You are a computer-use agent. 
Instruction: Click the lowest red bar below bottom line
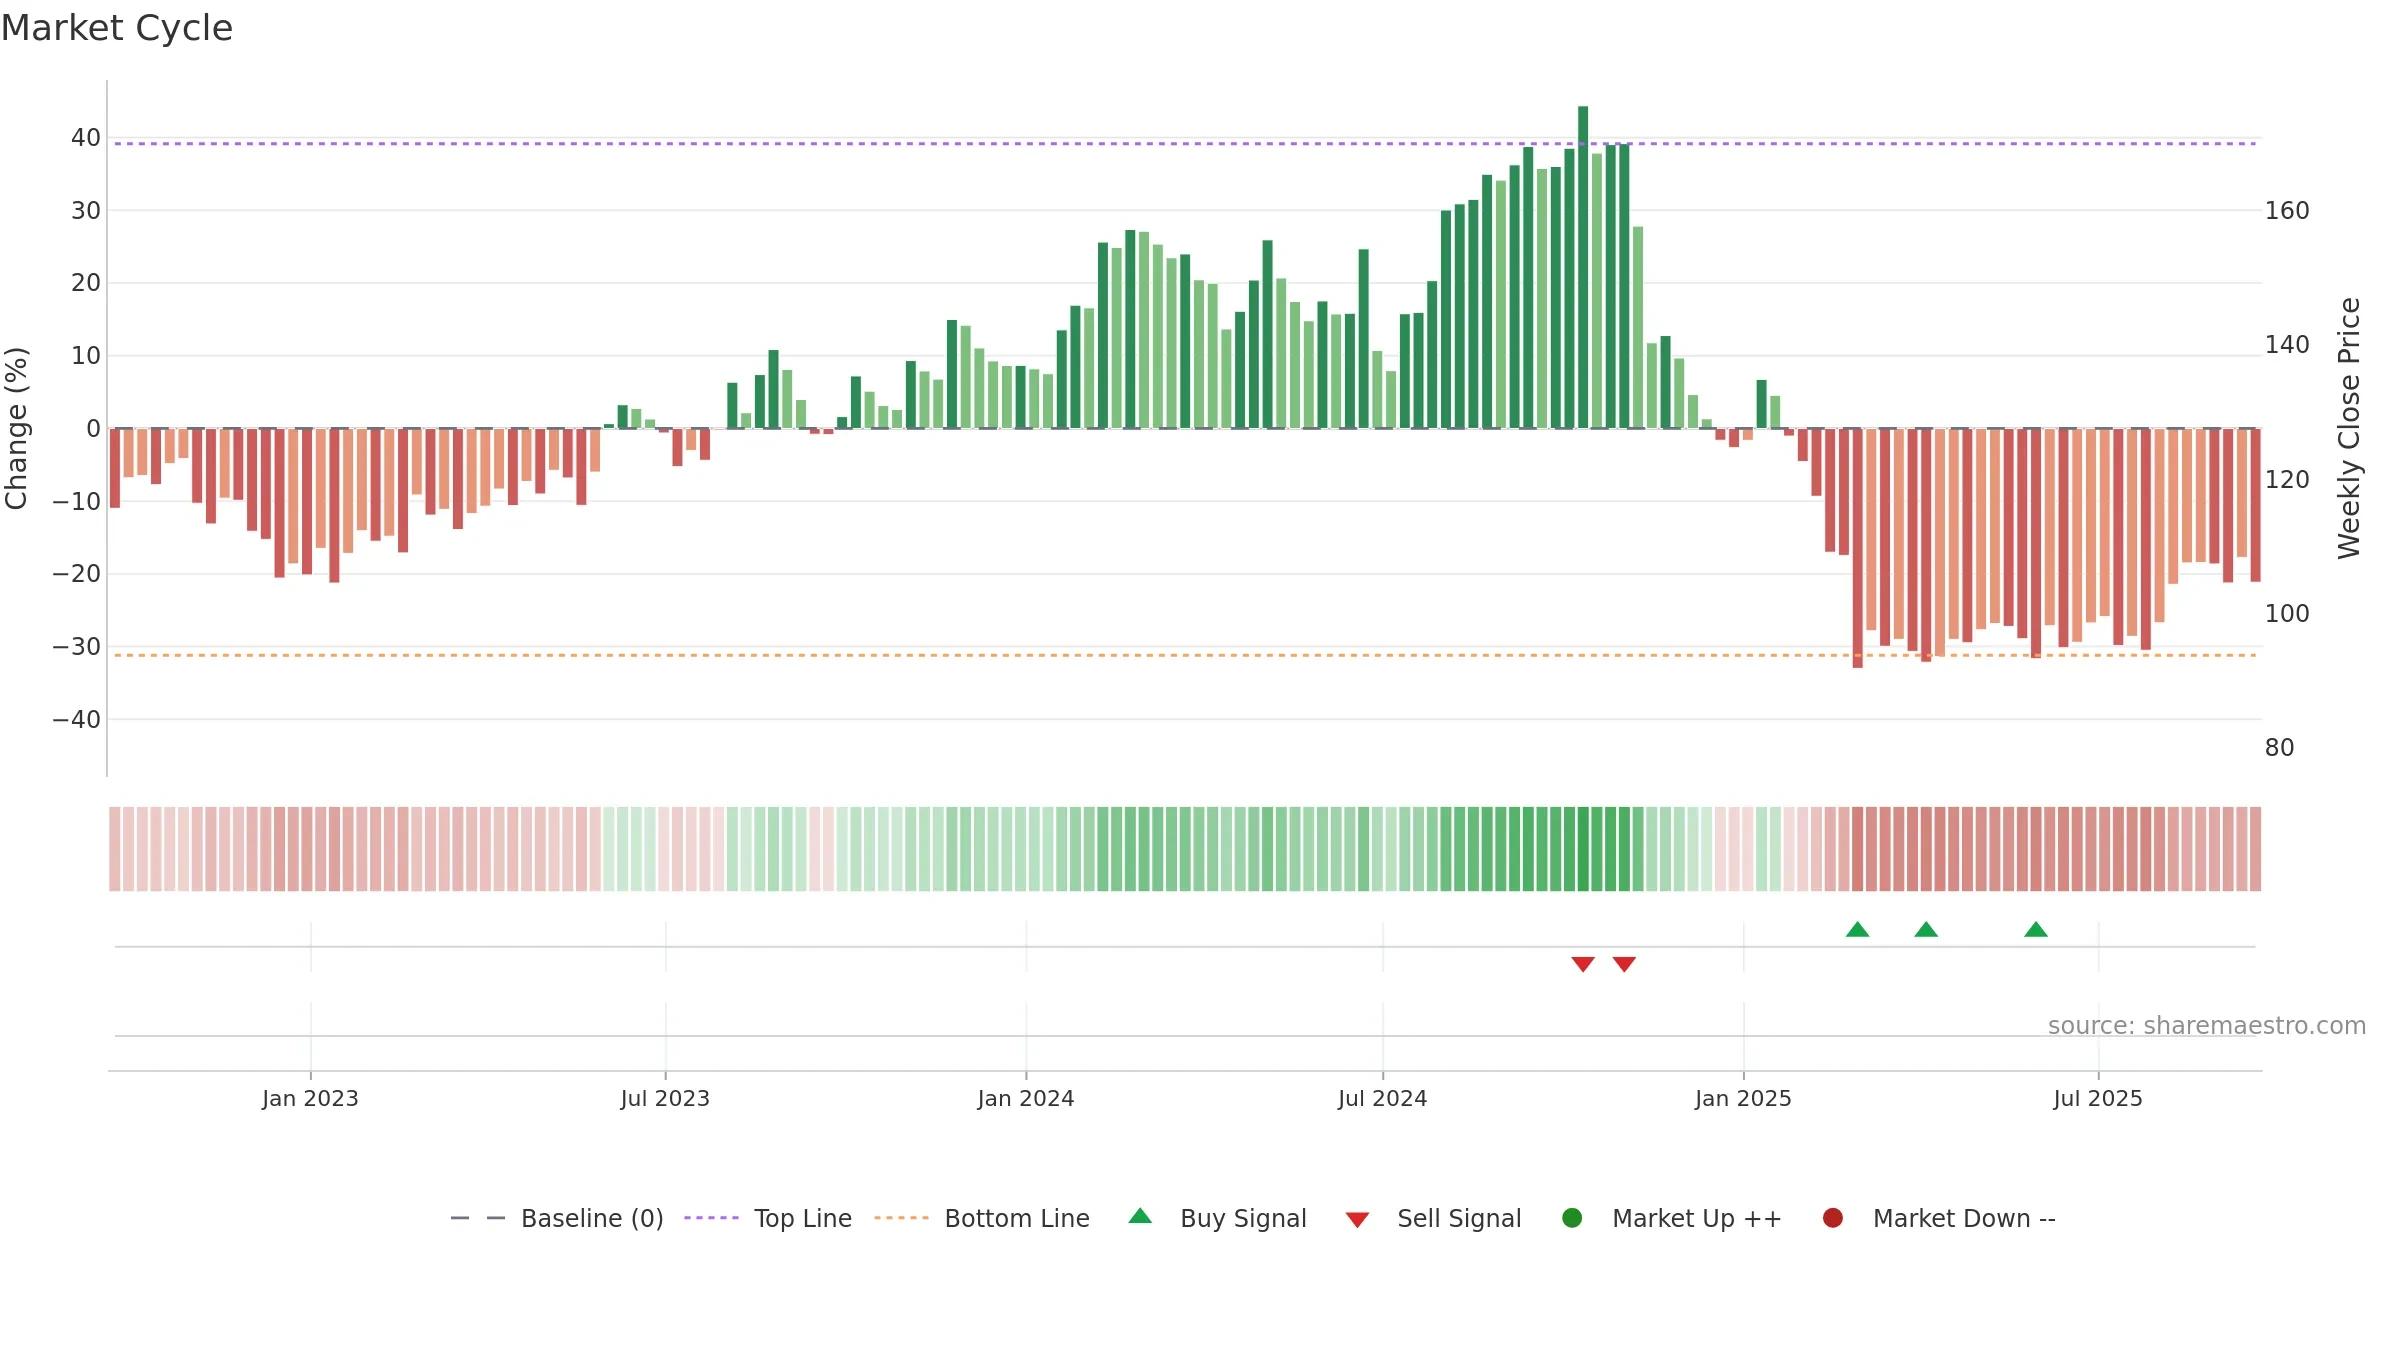[1857, 548]
